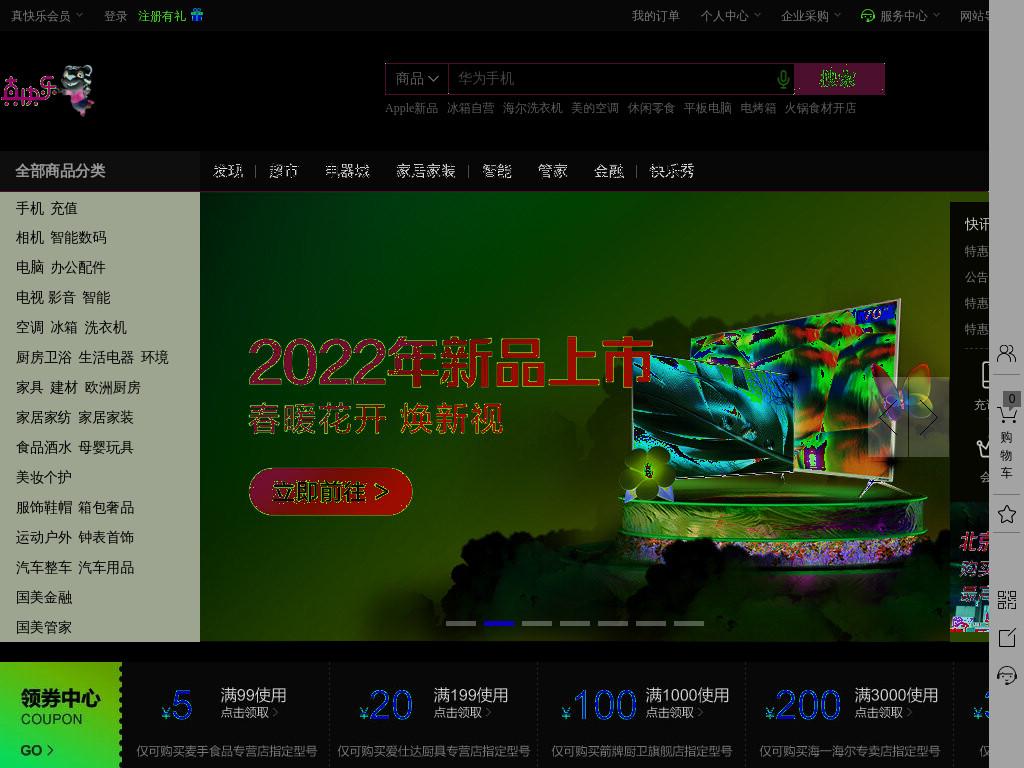The height and width of the screenshot is (768, 1024).
Task: Select the 家居家纺 category
Action: tap(44, 418)
